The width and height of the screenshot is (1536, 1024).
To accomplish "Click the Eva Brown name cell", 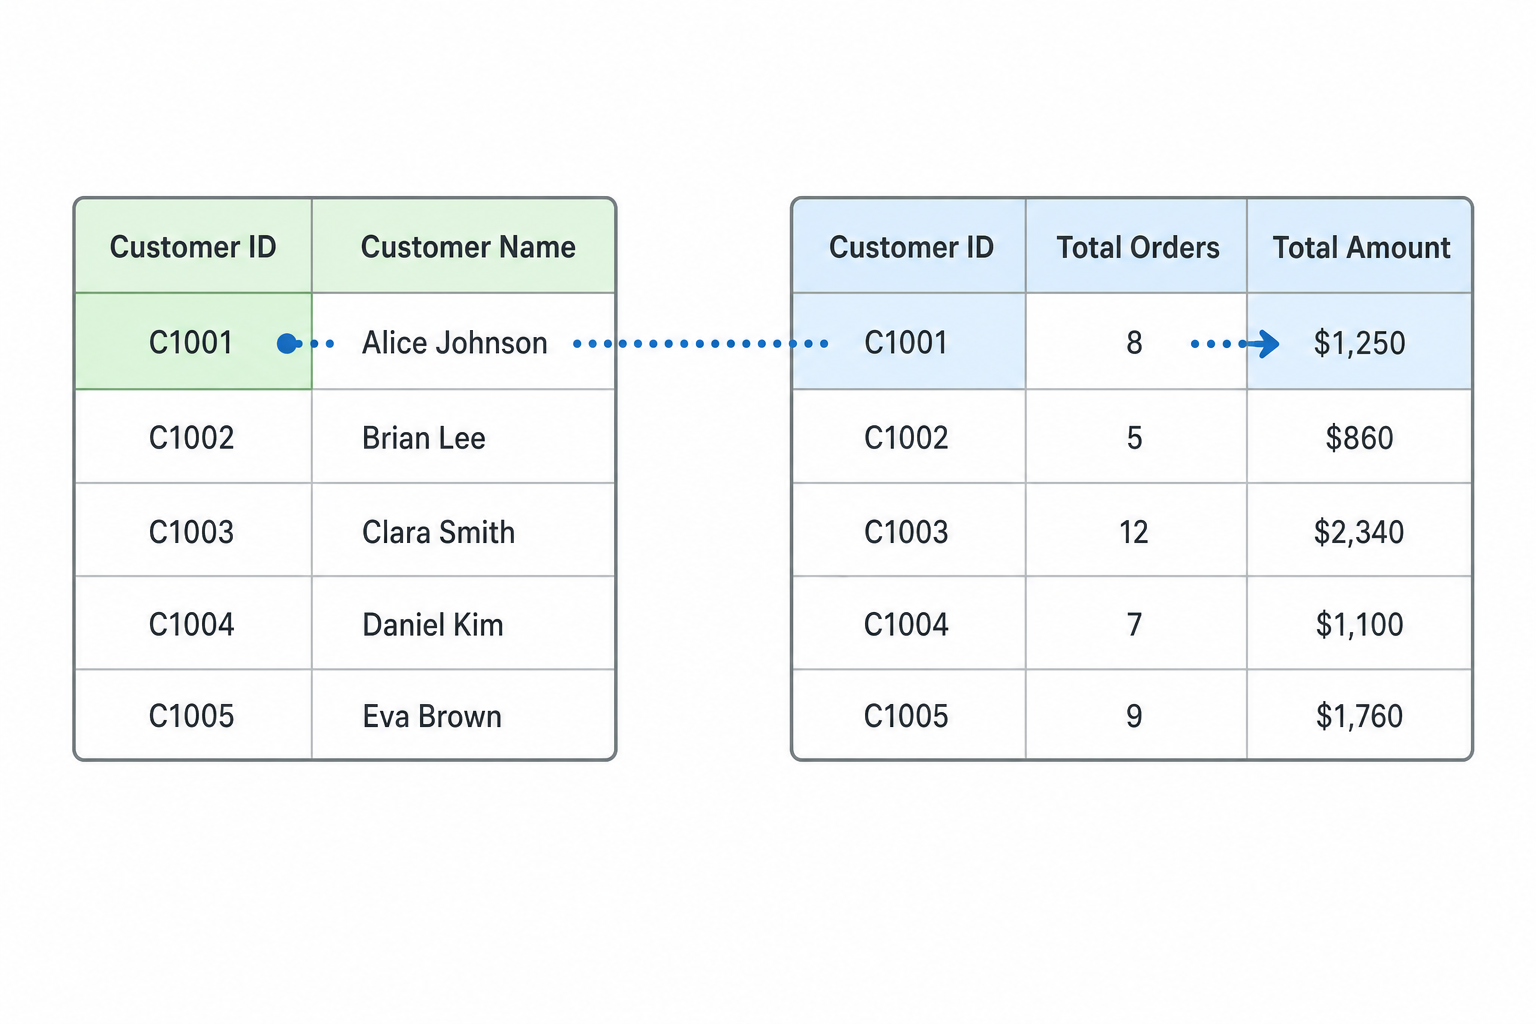I will coord(464,715).
